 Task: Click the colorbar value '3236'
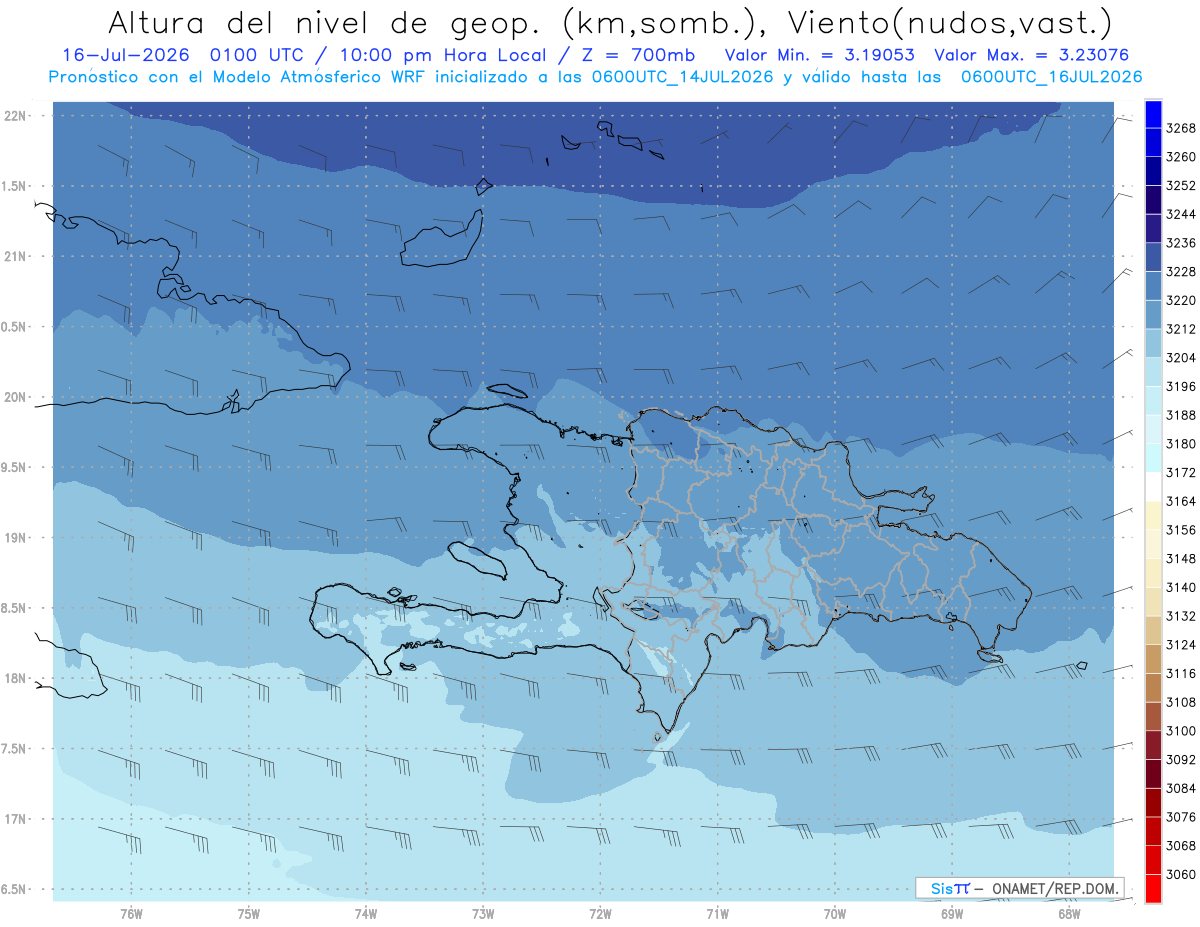1181,243
